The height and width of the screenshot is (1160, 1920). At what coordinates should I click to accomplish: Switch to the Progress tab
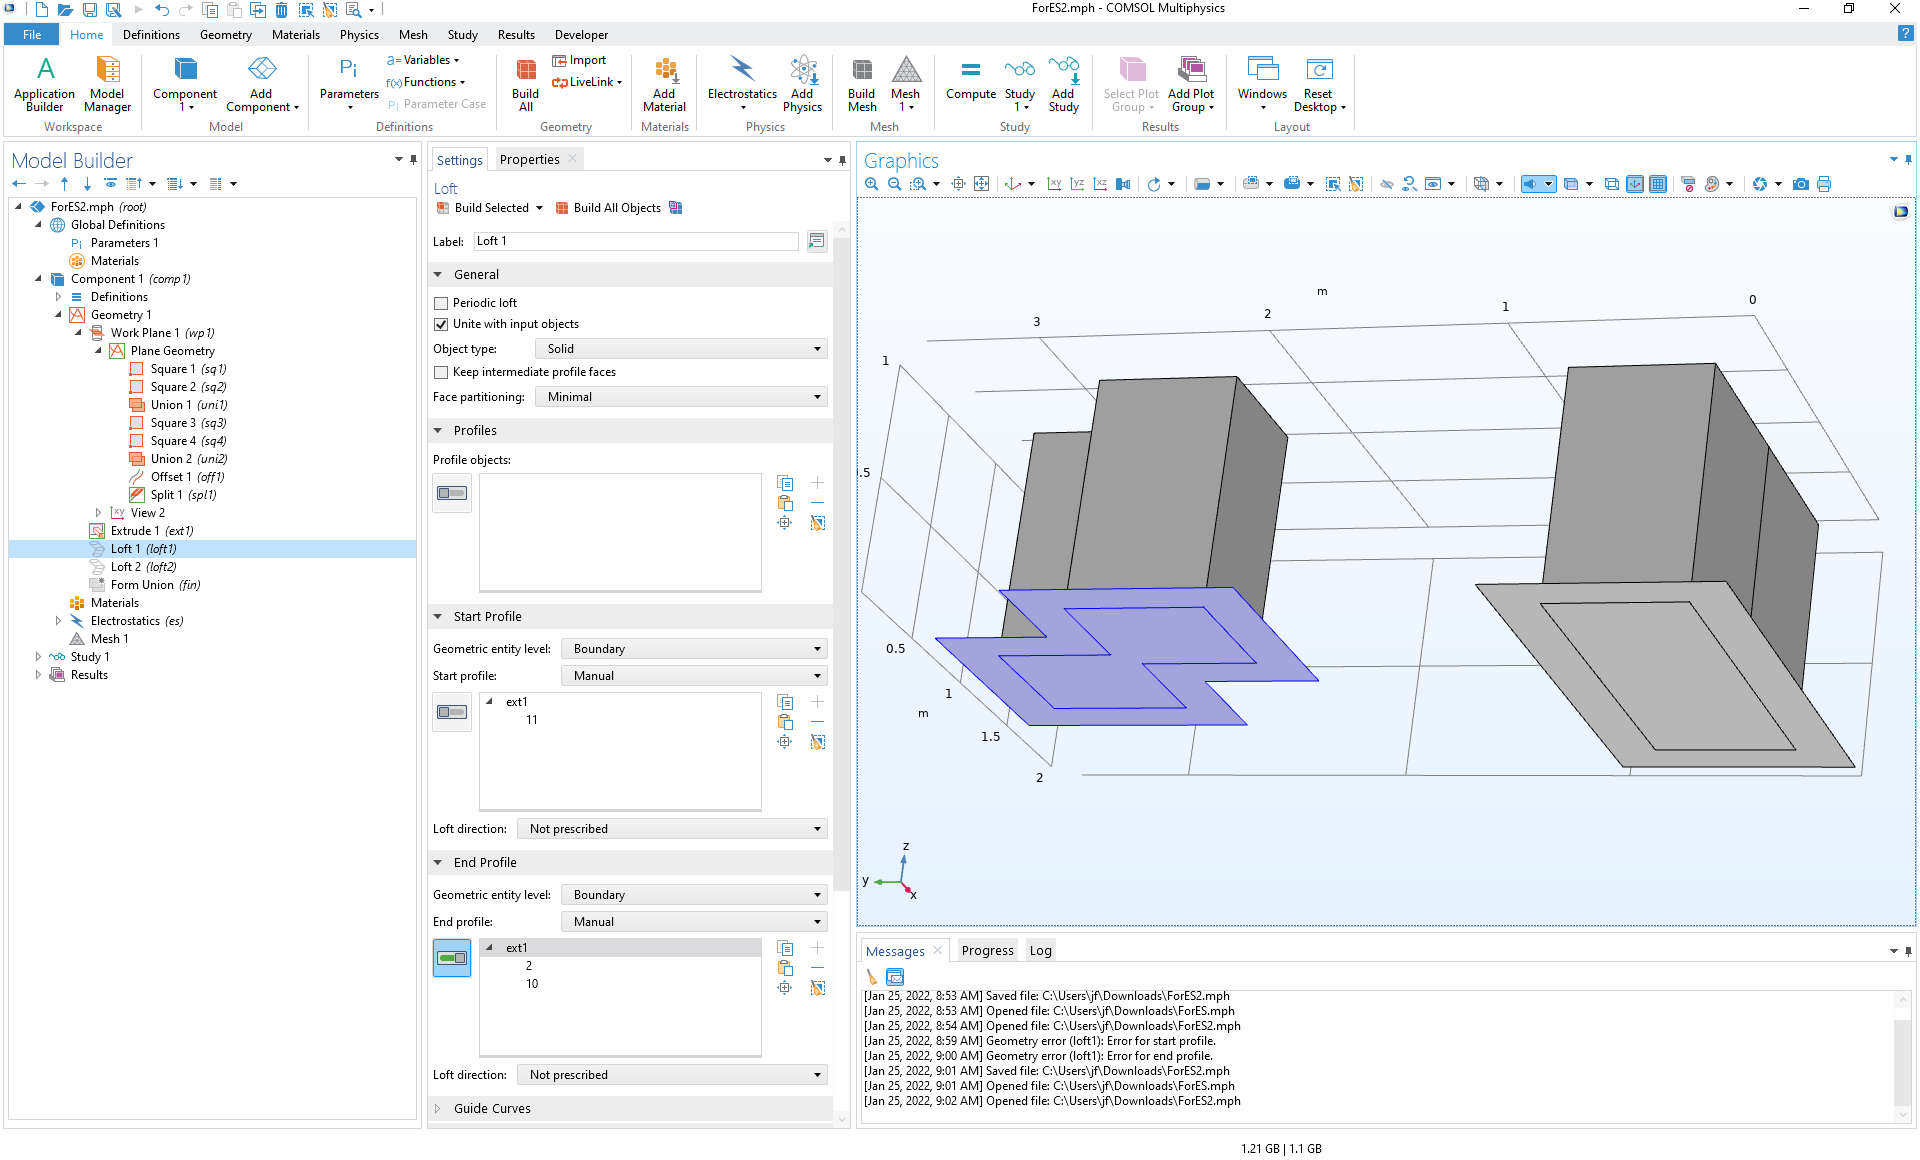(x=987, y=951)
